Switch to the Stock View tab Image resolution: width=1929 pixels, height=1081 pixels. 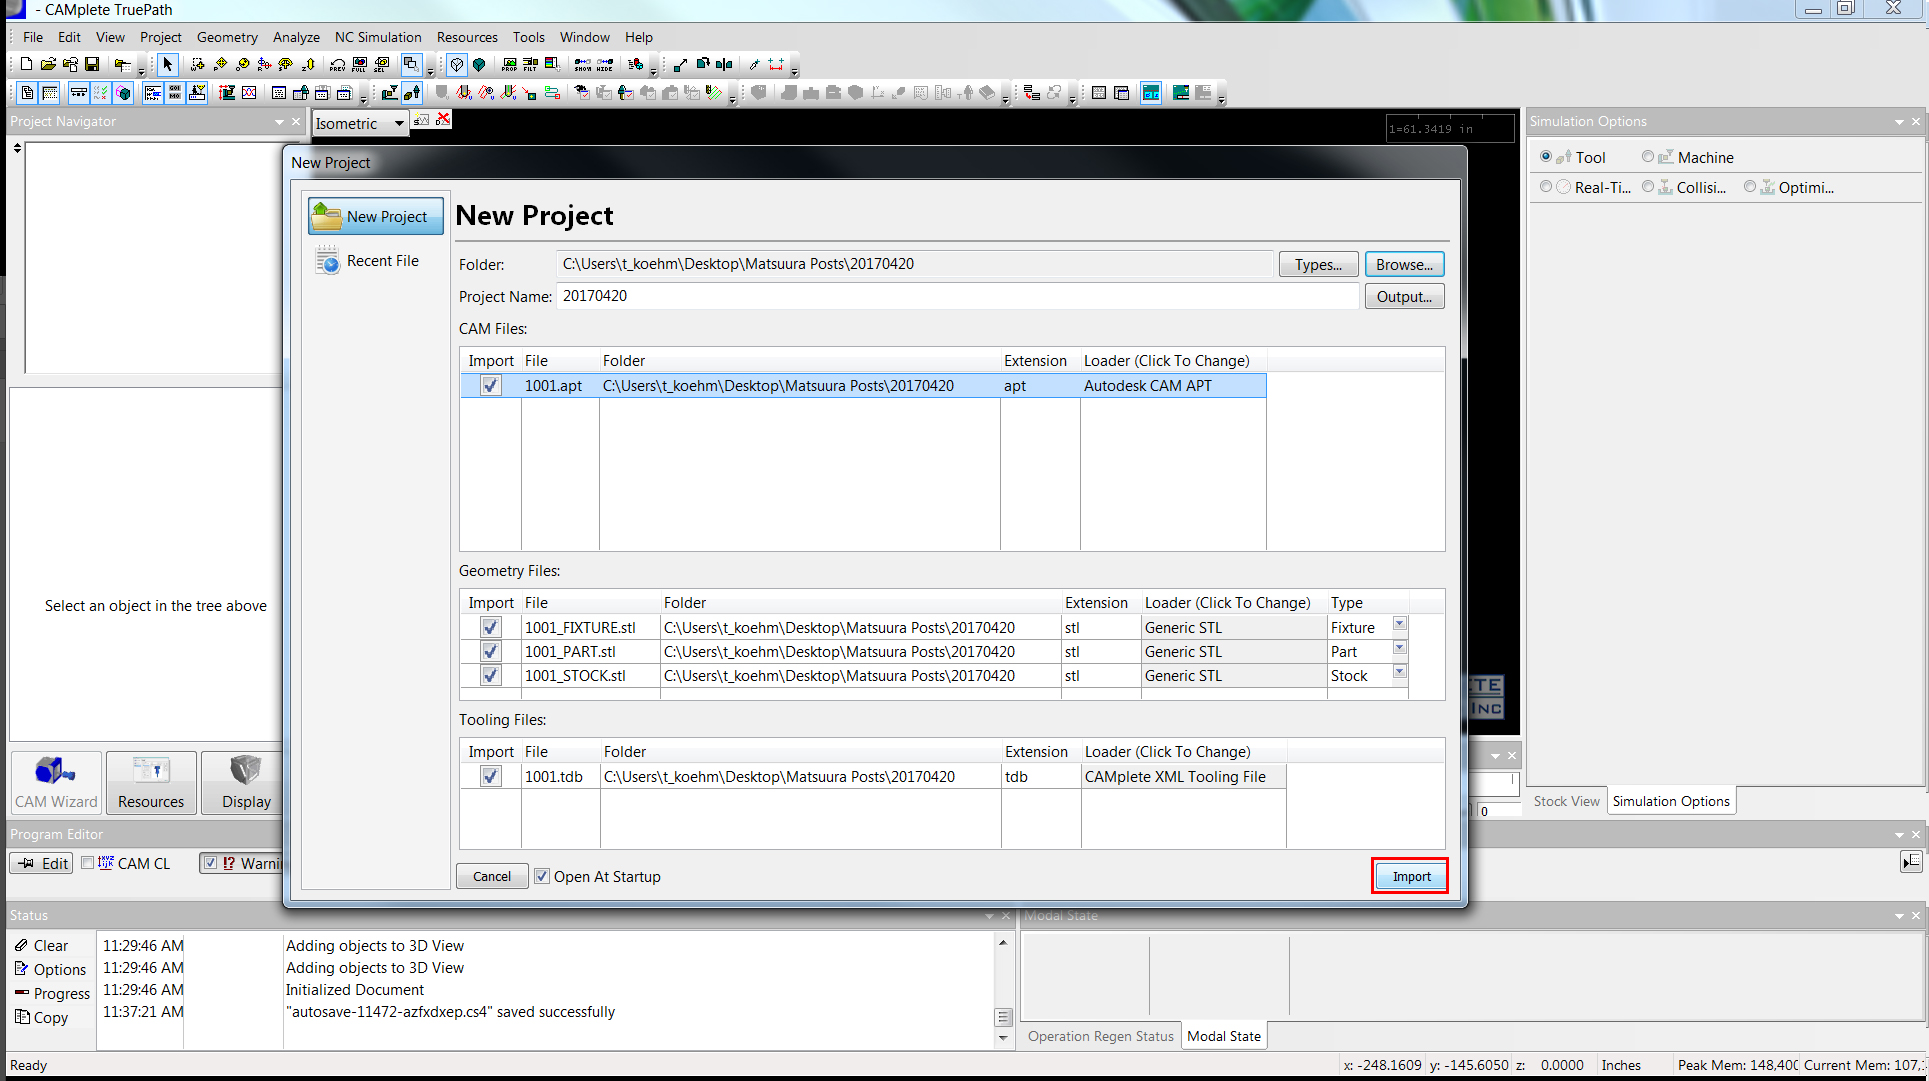1566,801
